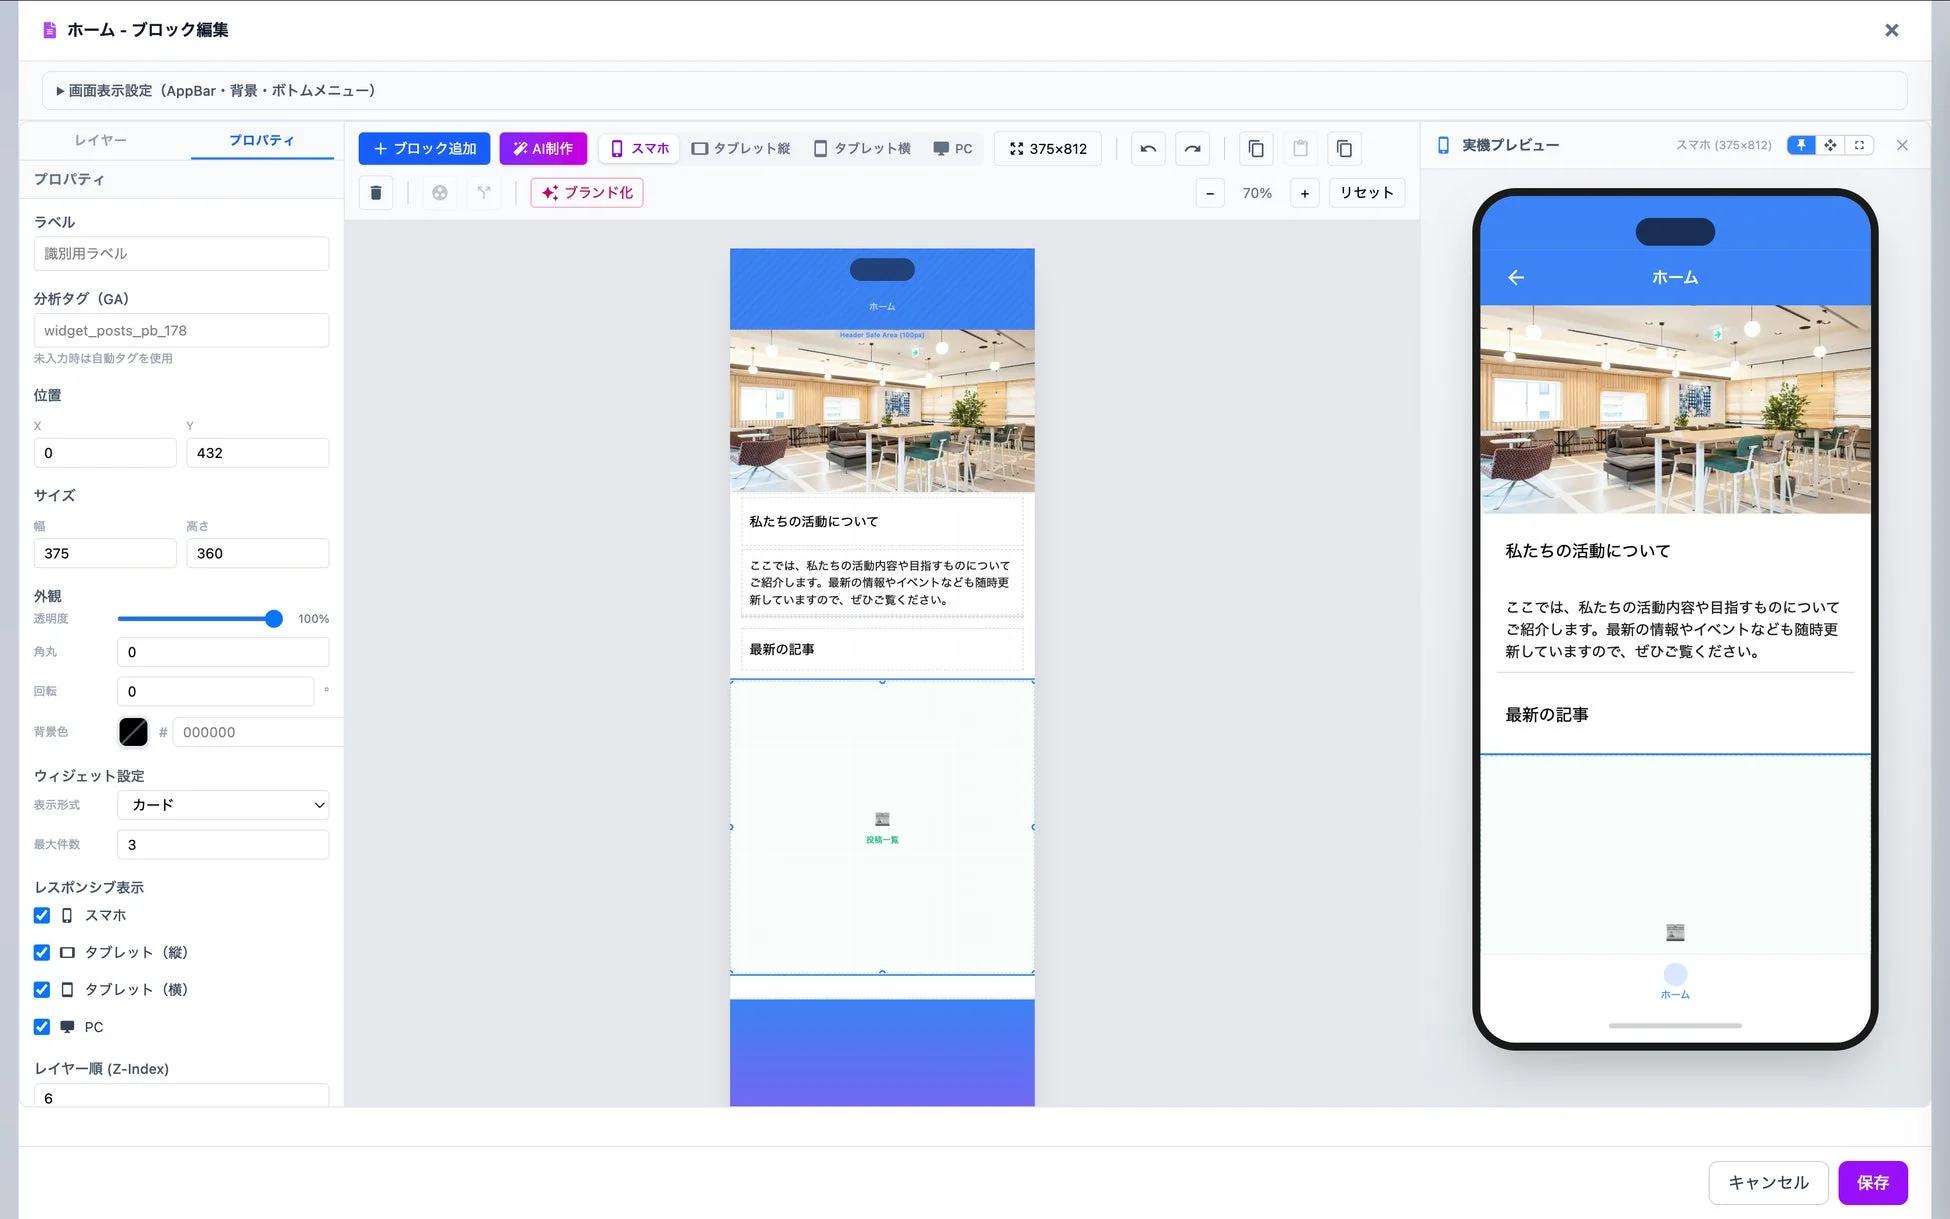Close the 実機プレビュー panel
The width and height of the screenshot is (1950, 1219).
(1902, 145)
